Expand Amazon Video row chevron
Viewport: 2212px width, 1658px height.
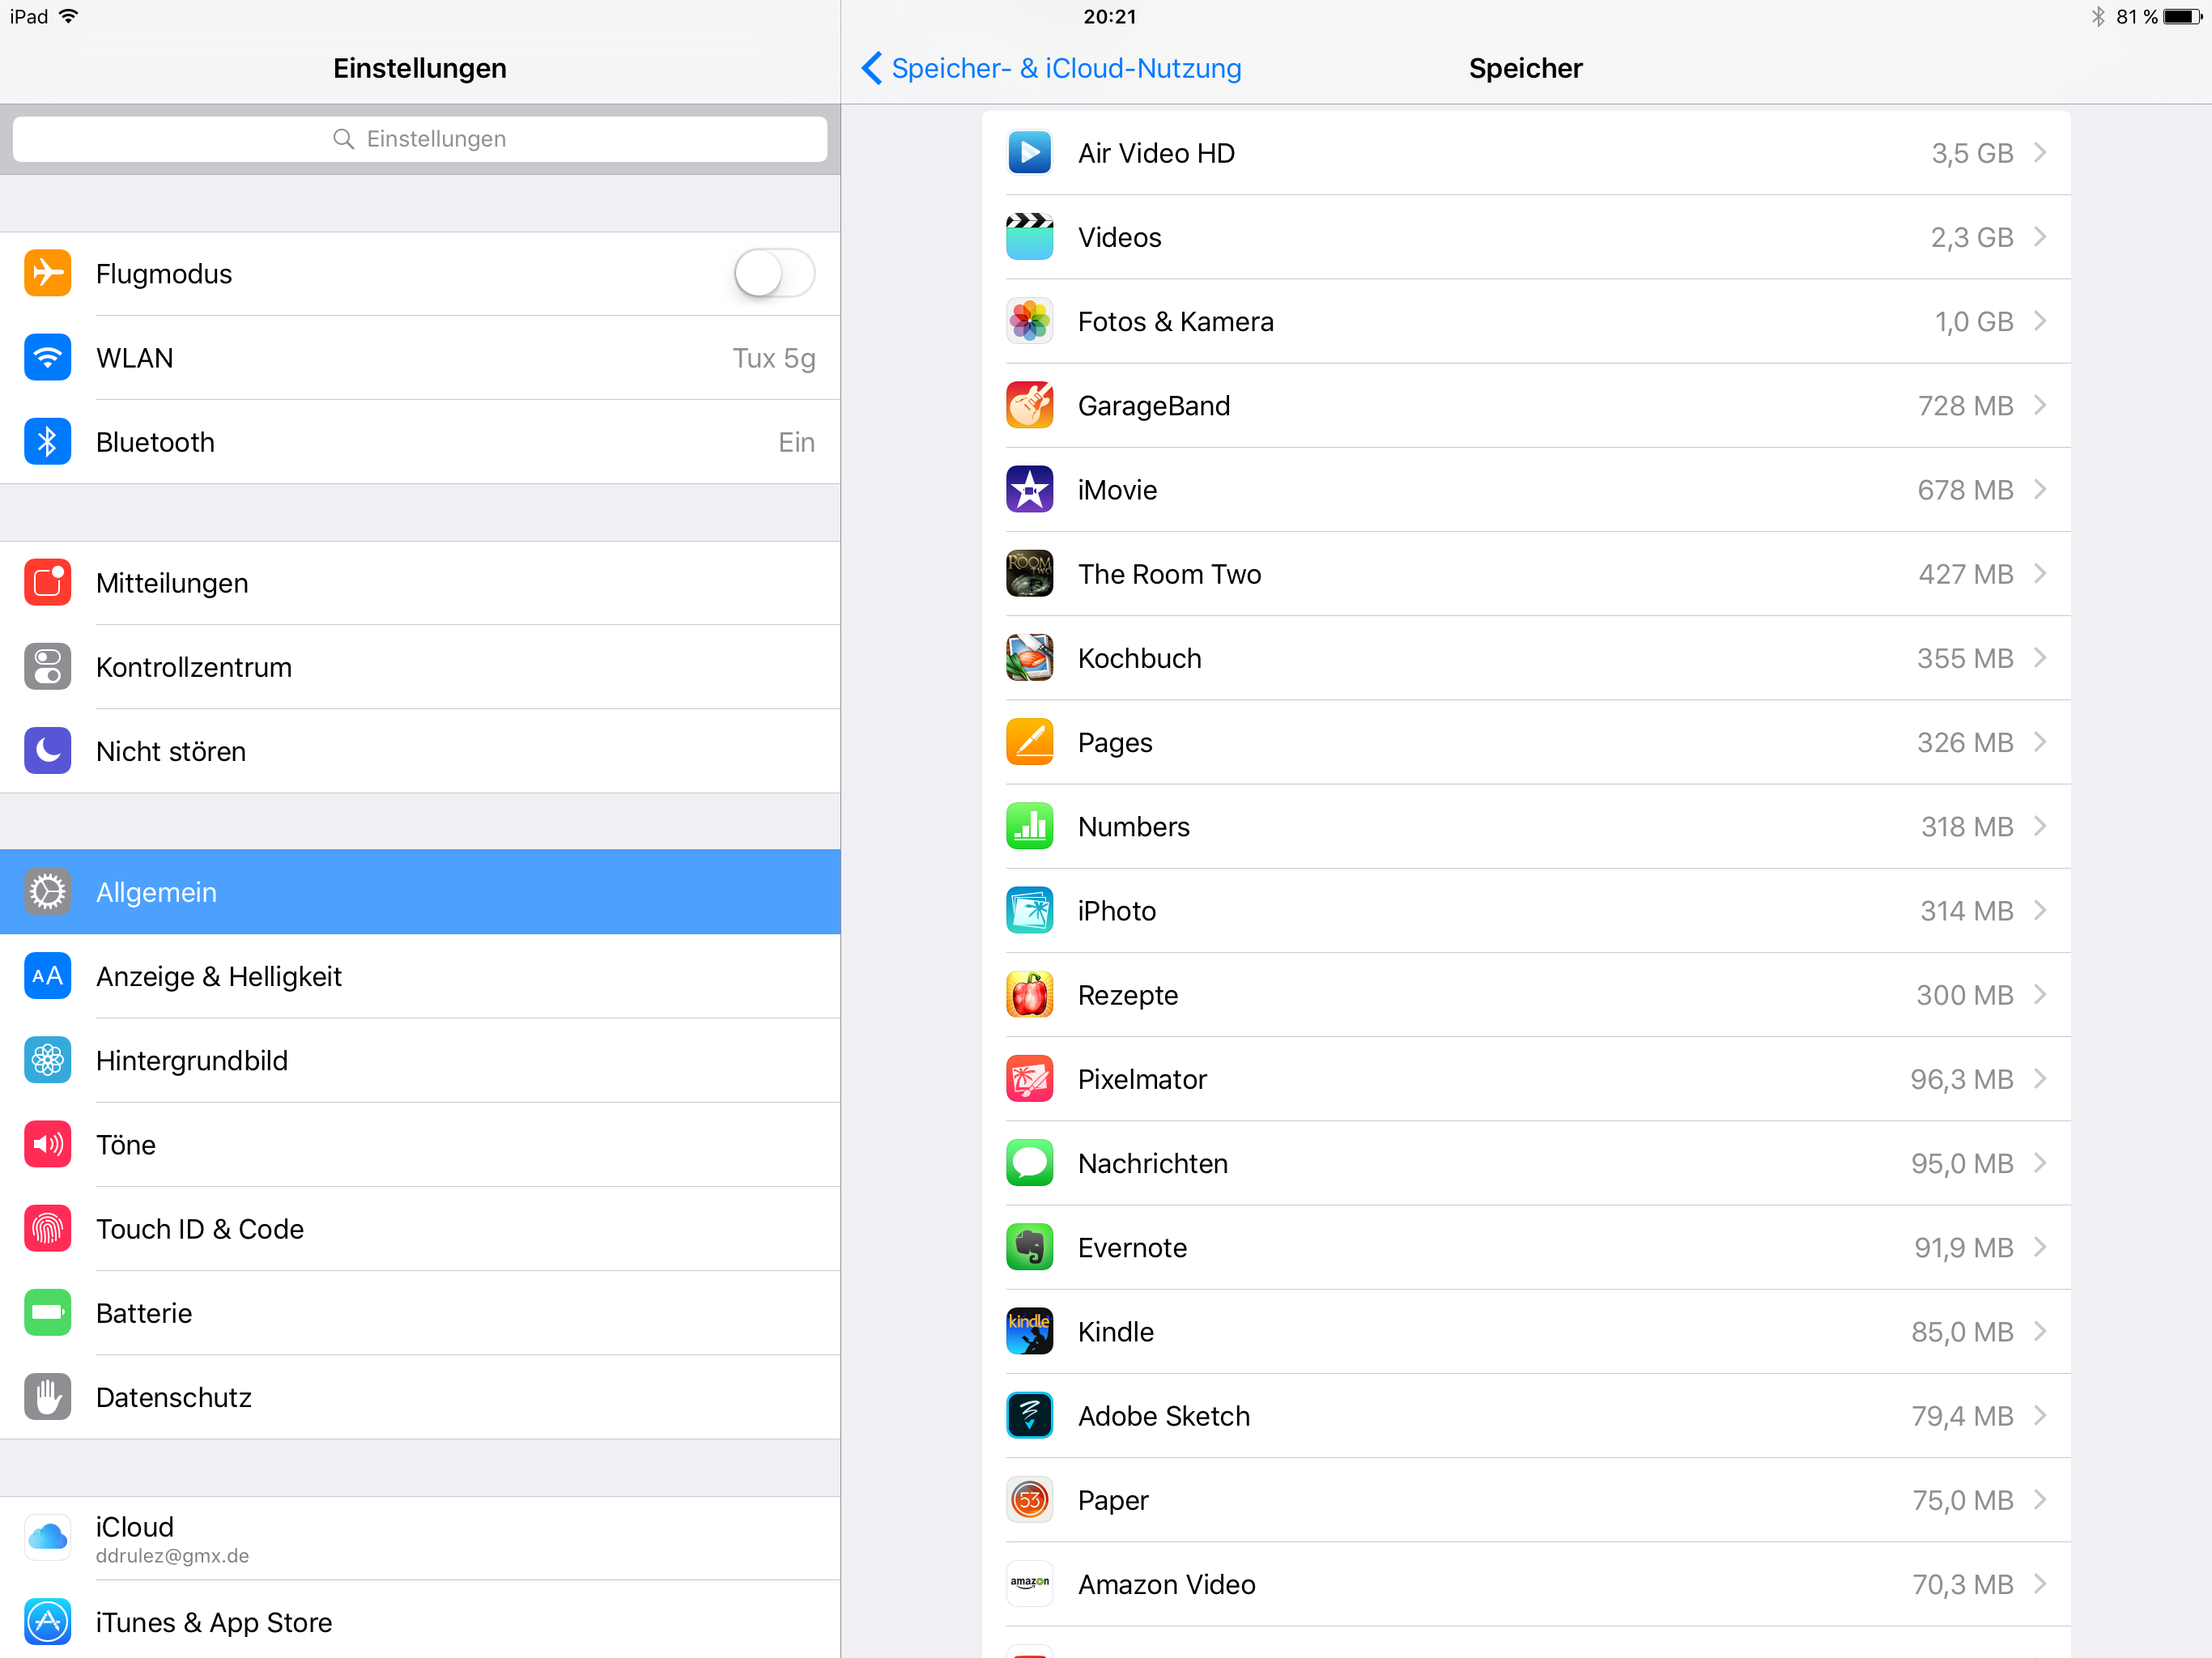[2040, 1584]
